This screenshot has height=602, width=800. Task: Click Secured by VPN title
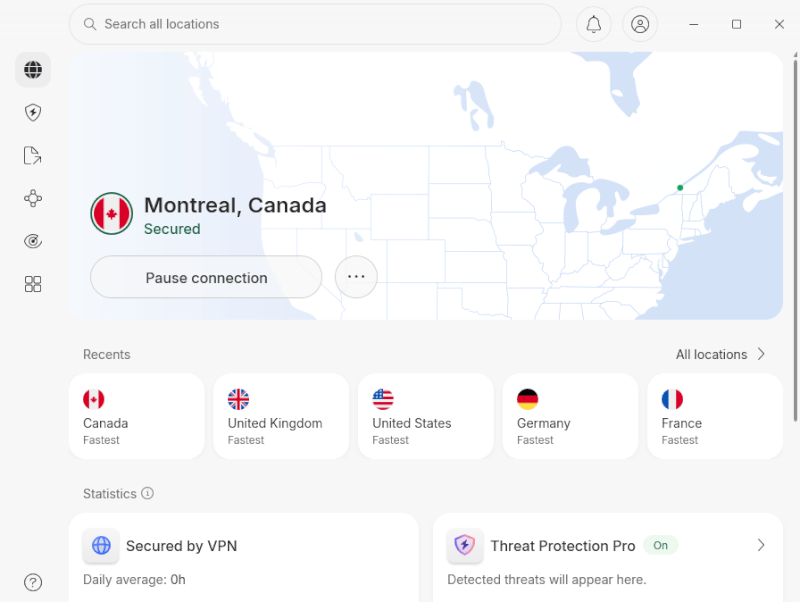tap(182, 546)
